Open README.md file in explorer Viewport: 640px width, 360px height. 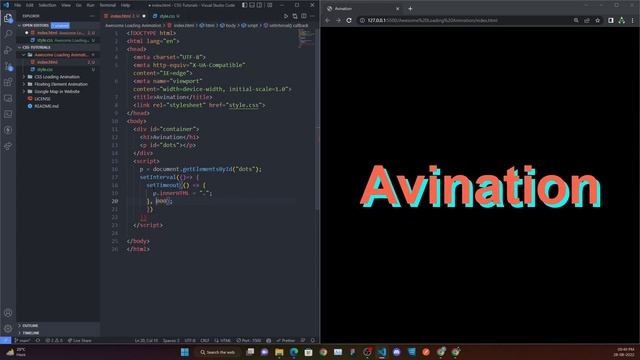tap(47, 106)
